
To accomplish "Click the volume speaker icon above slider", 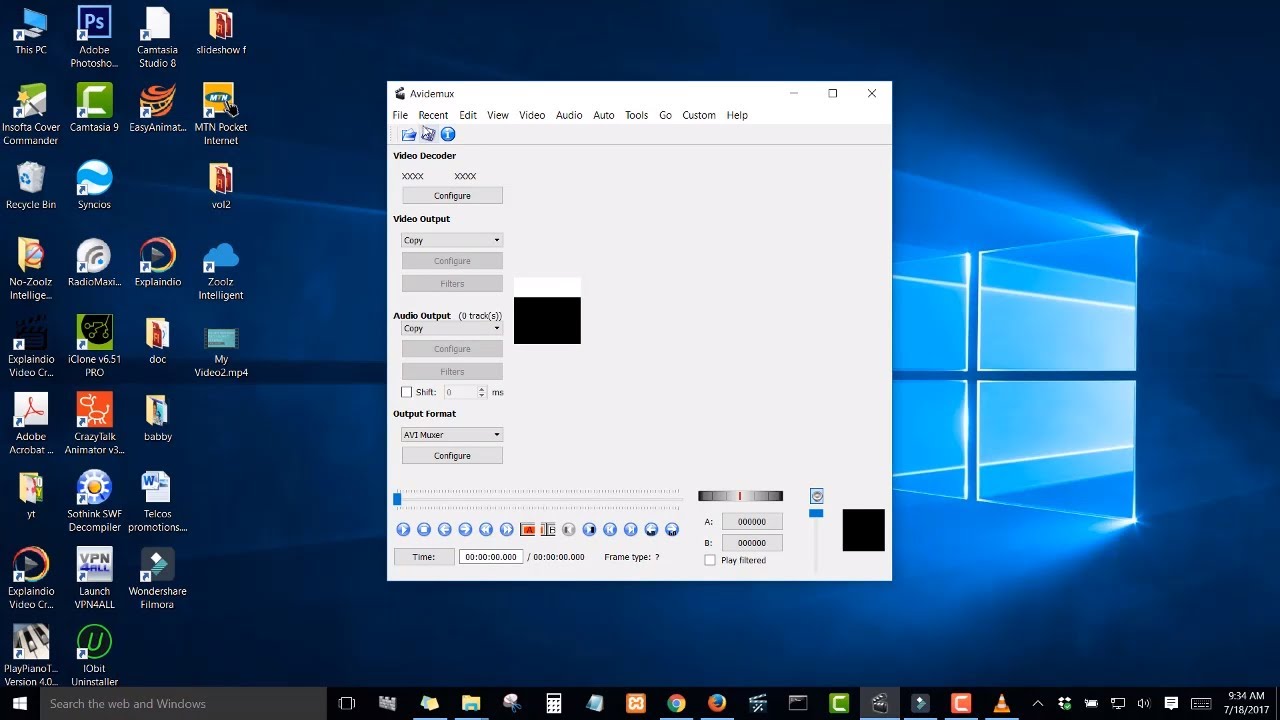I will [x=817, y=496].
